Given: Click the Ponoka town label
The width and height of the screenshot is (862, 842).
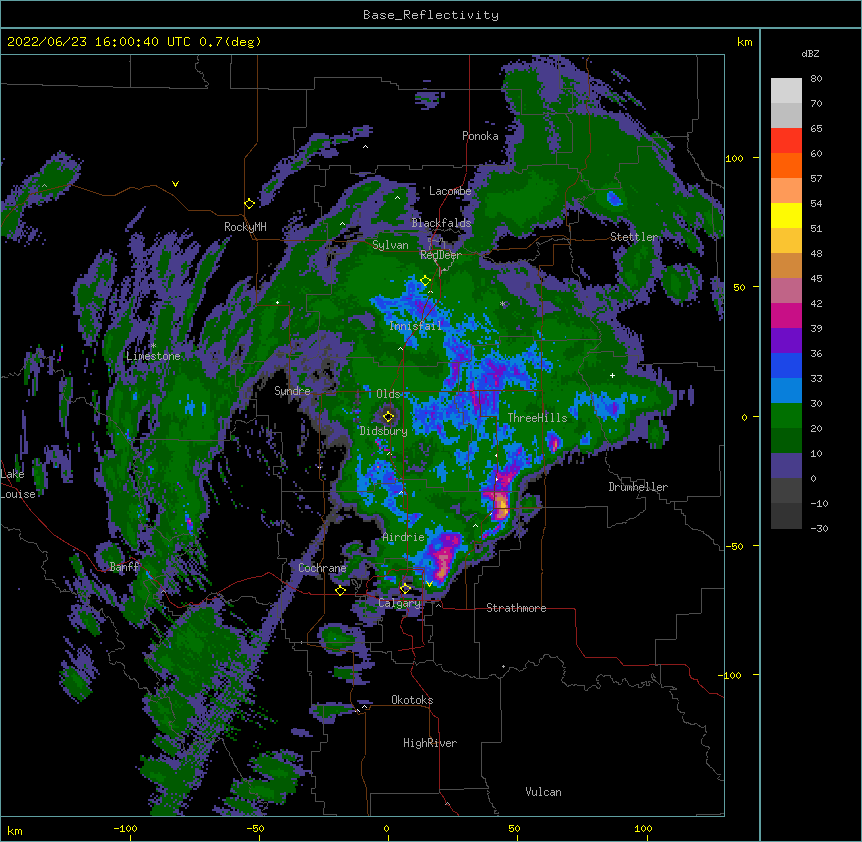Looking at the screenshot, I should (480, 136).
